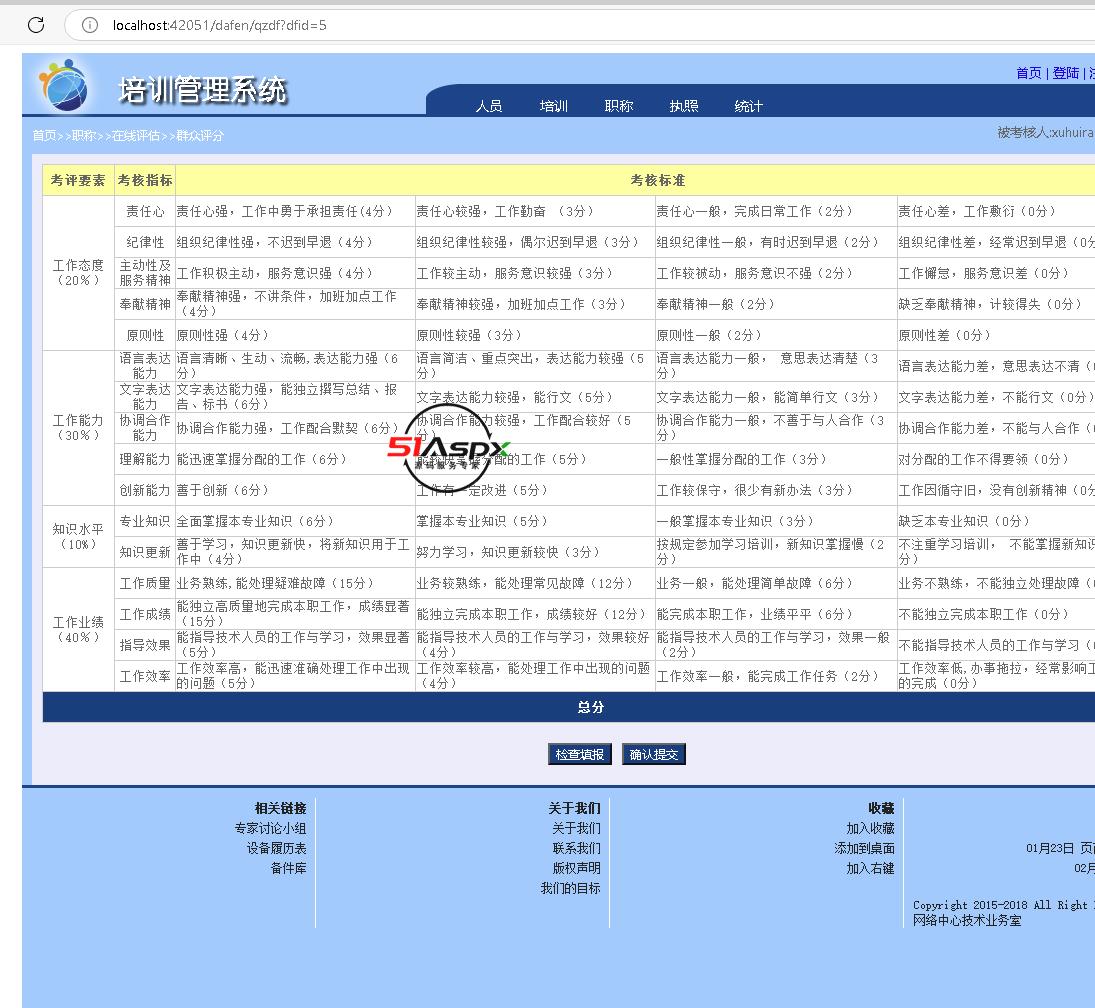The image size is (1095, 1008).
Task: Select 能迅速掌握分配的工作（6分）cell
Action: click(295, 459)
